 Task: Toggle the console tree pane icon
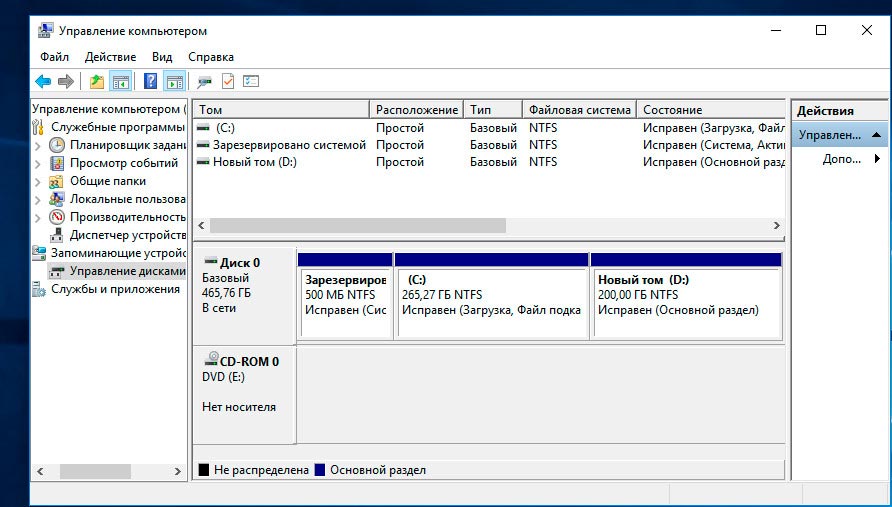(x=121, y=82)
